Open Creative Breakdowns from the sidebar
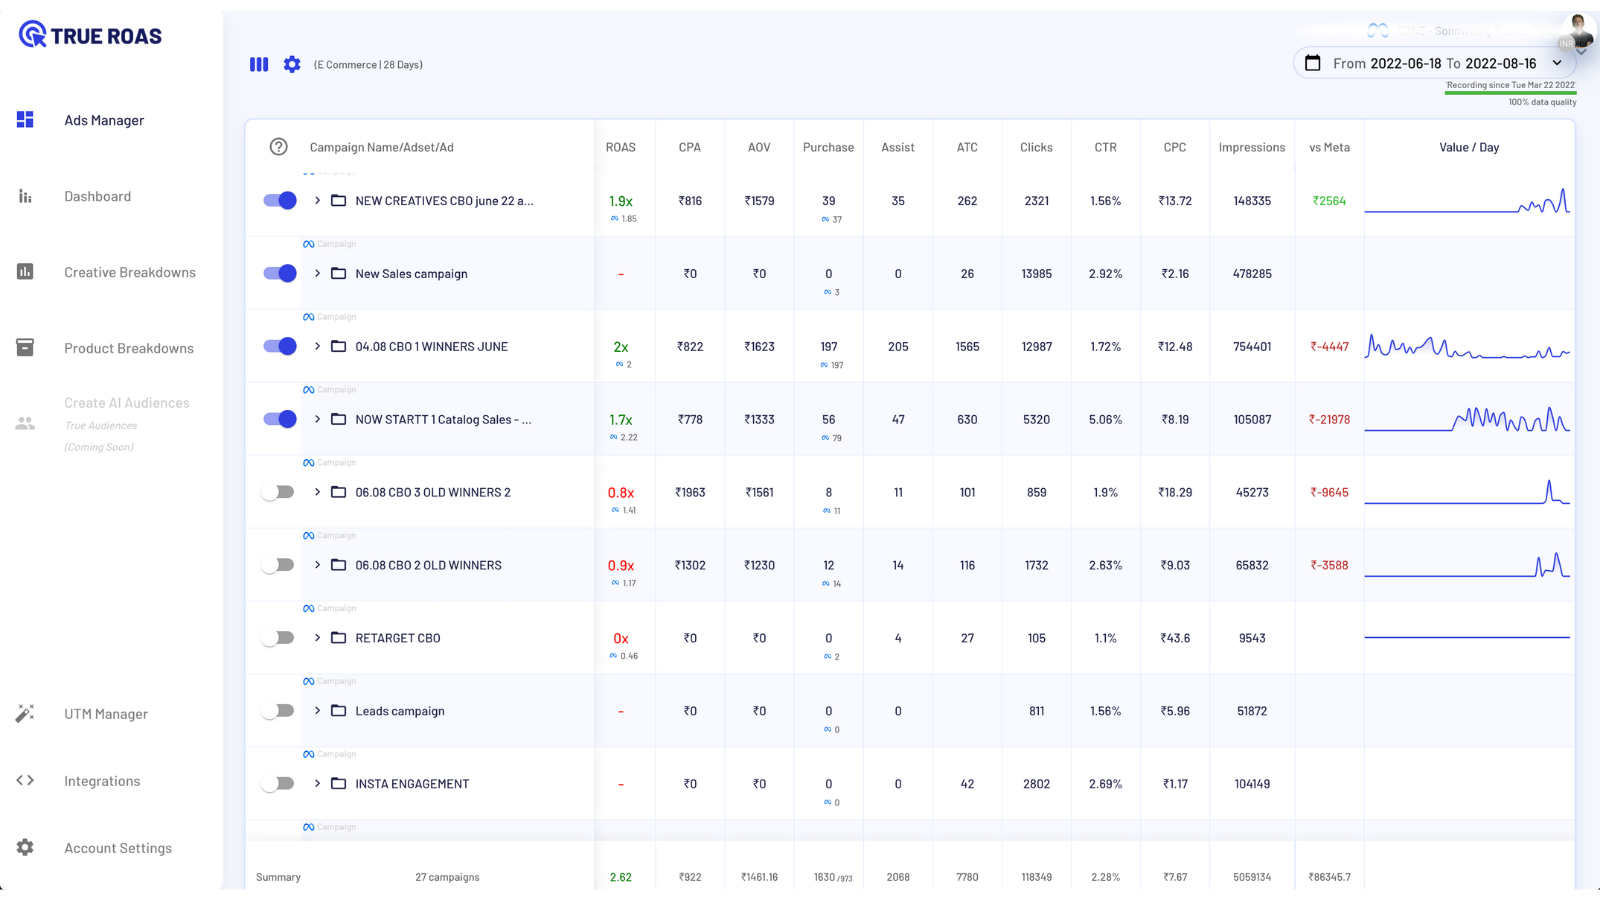Viewport: 1600px width, 900px height. tap(129, 271)
